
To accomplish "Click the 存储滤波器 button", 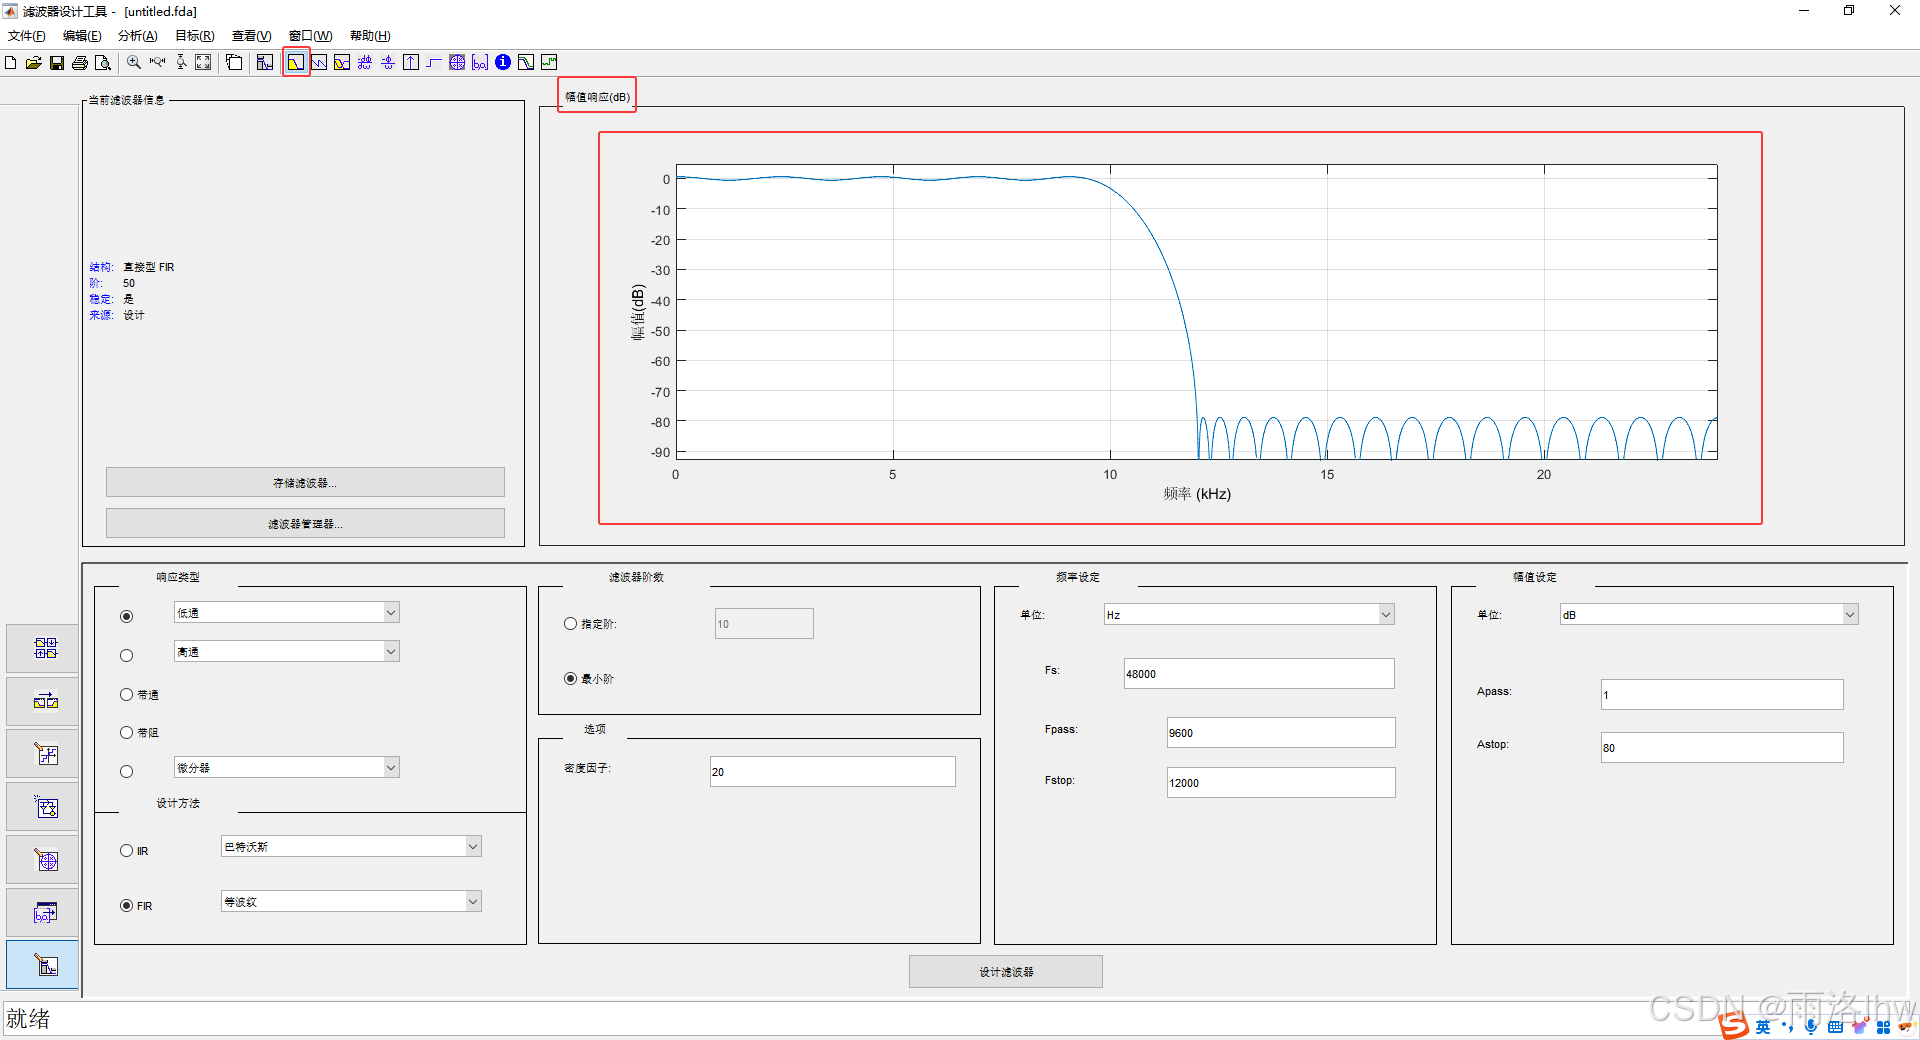I will pyautogui.click(x=305, y=483).
